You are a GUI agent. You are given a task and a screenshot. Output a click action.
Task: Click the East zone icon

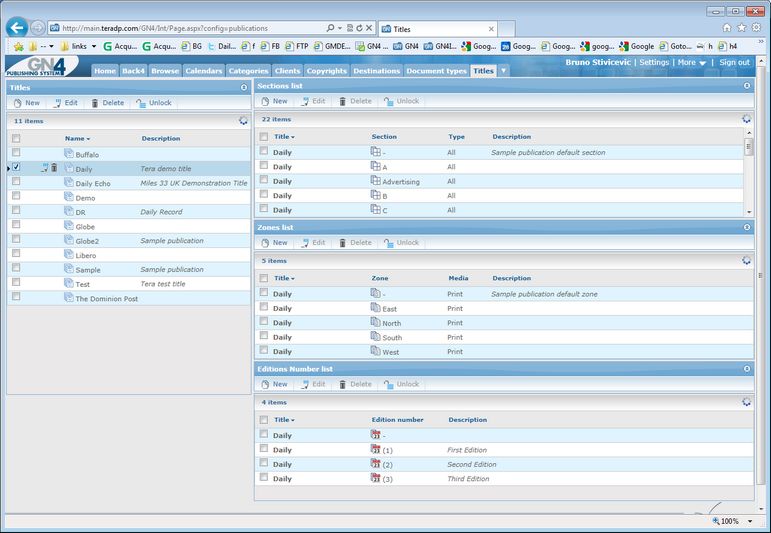tap(376, 308)
